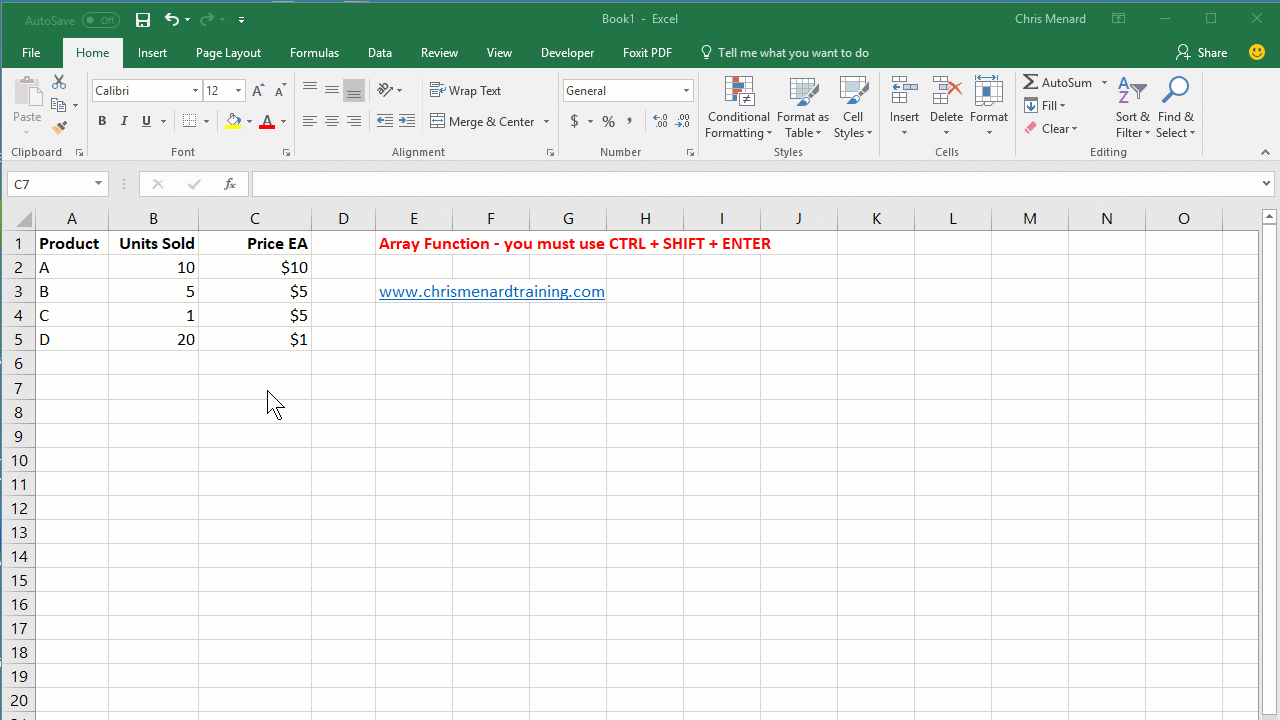Expand the AutoSum dropdown arrow
Screen dimensions: 1280x720
click(x=1105, y=83)
